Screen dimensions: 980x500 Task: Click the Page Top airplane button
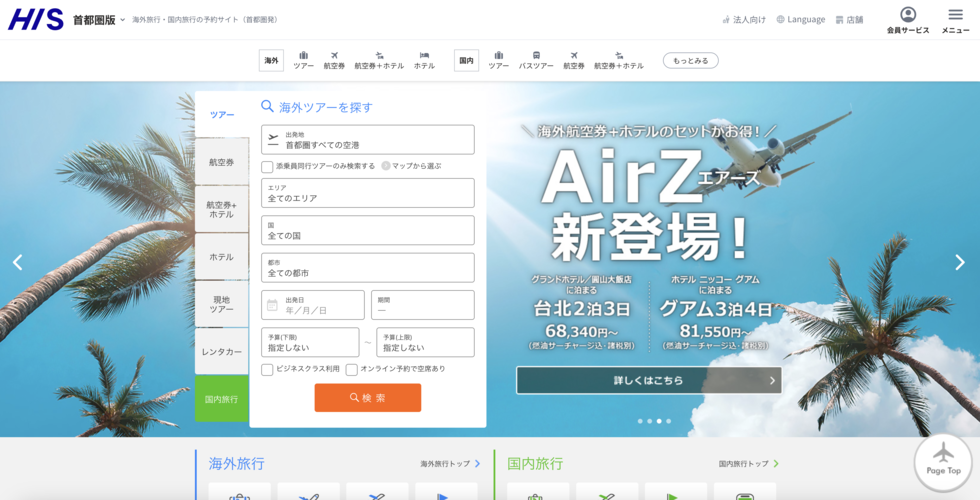tap(943, 460)
